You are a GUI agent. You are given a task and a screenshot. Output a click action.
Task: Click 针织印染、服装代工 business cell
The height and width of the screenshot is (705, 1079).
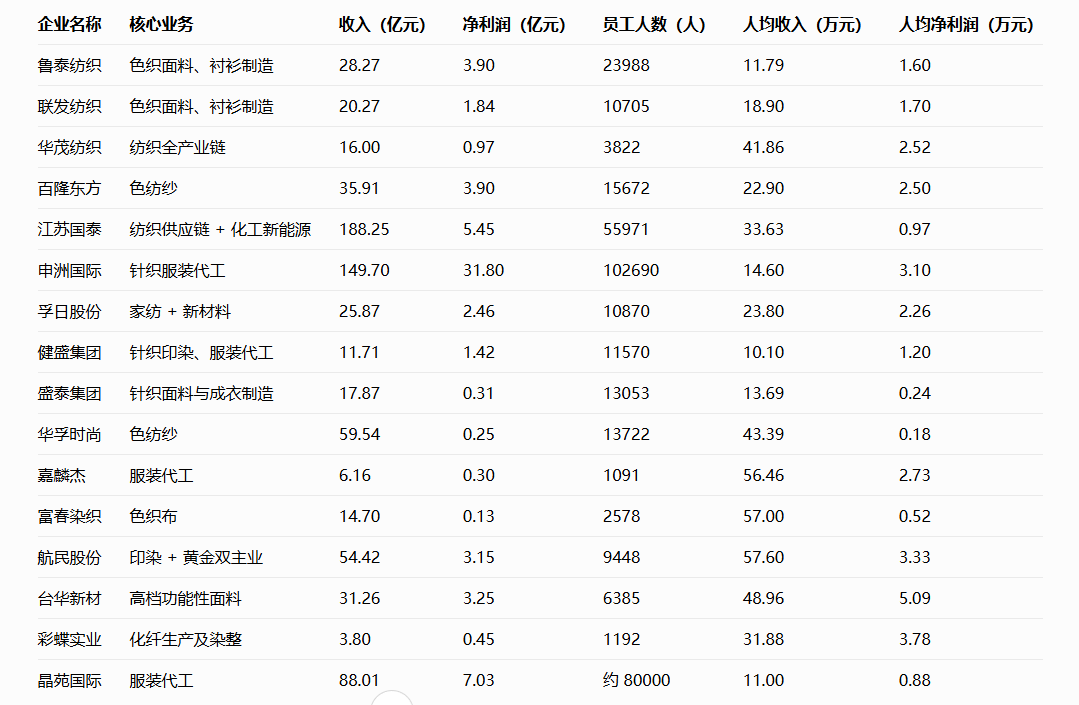coord(202,352)
